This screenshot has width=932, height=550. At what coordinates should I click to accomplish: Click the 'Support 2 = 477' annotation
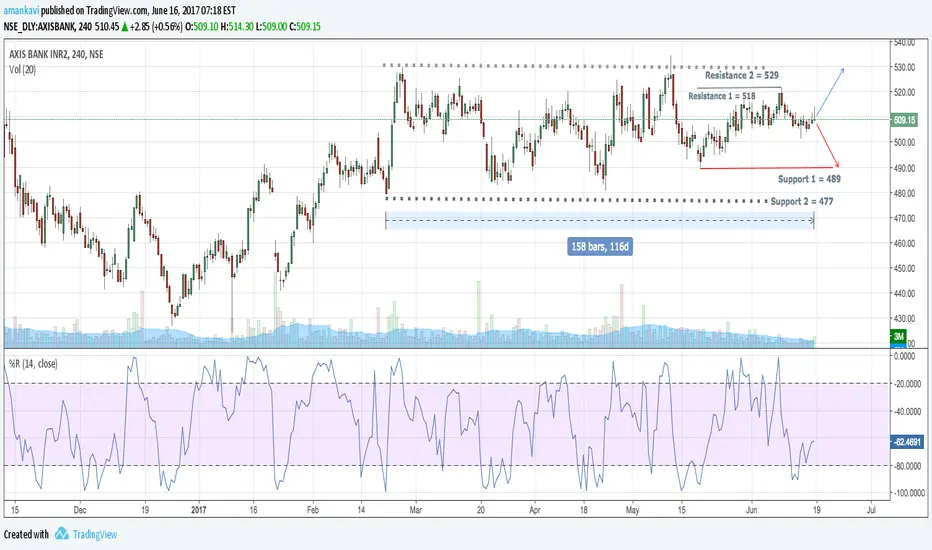pyautogui.click(x=802, y=201)
